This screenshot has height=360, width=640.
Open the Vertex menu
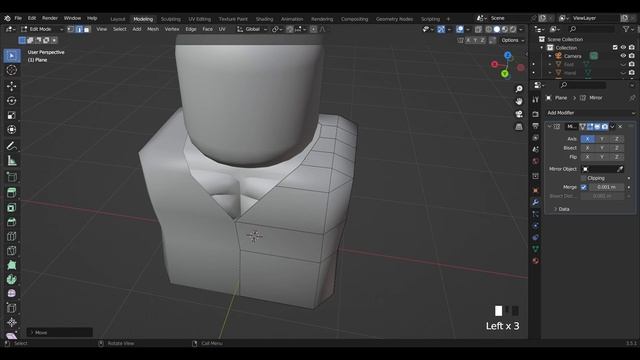[172, 29]
